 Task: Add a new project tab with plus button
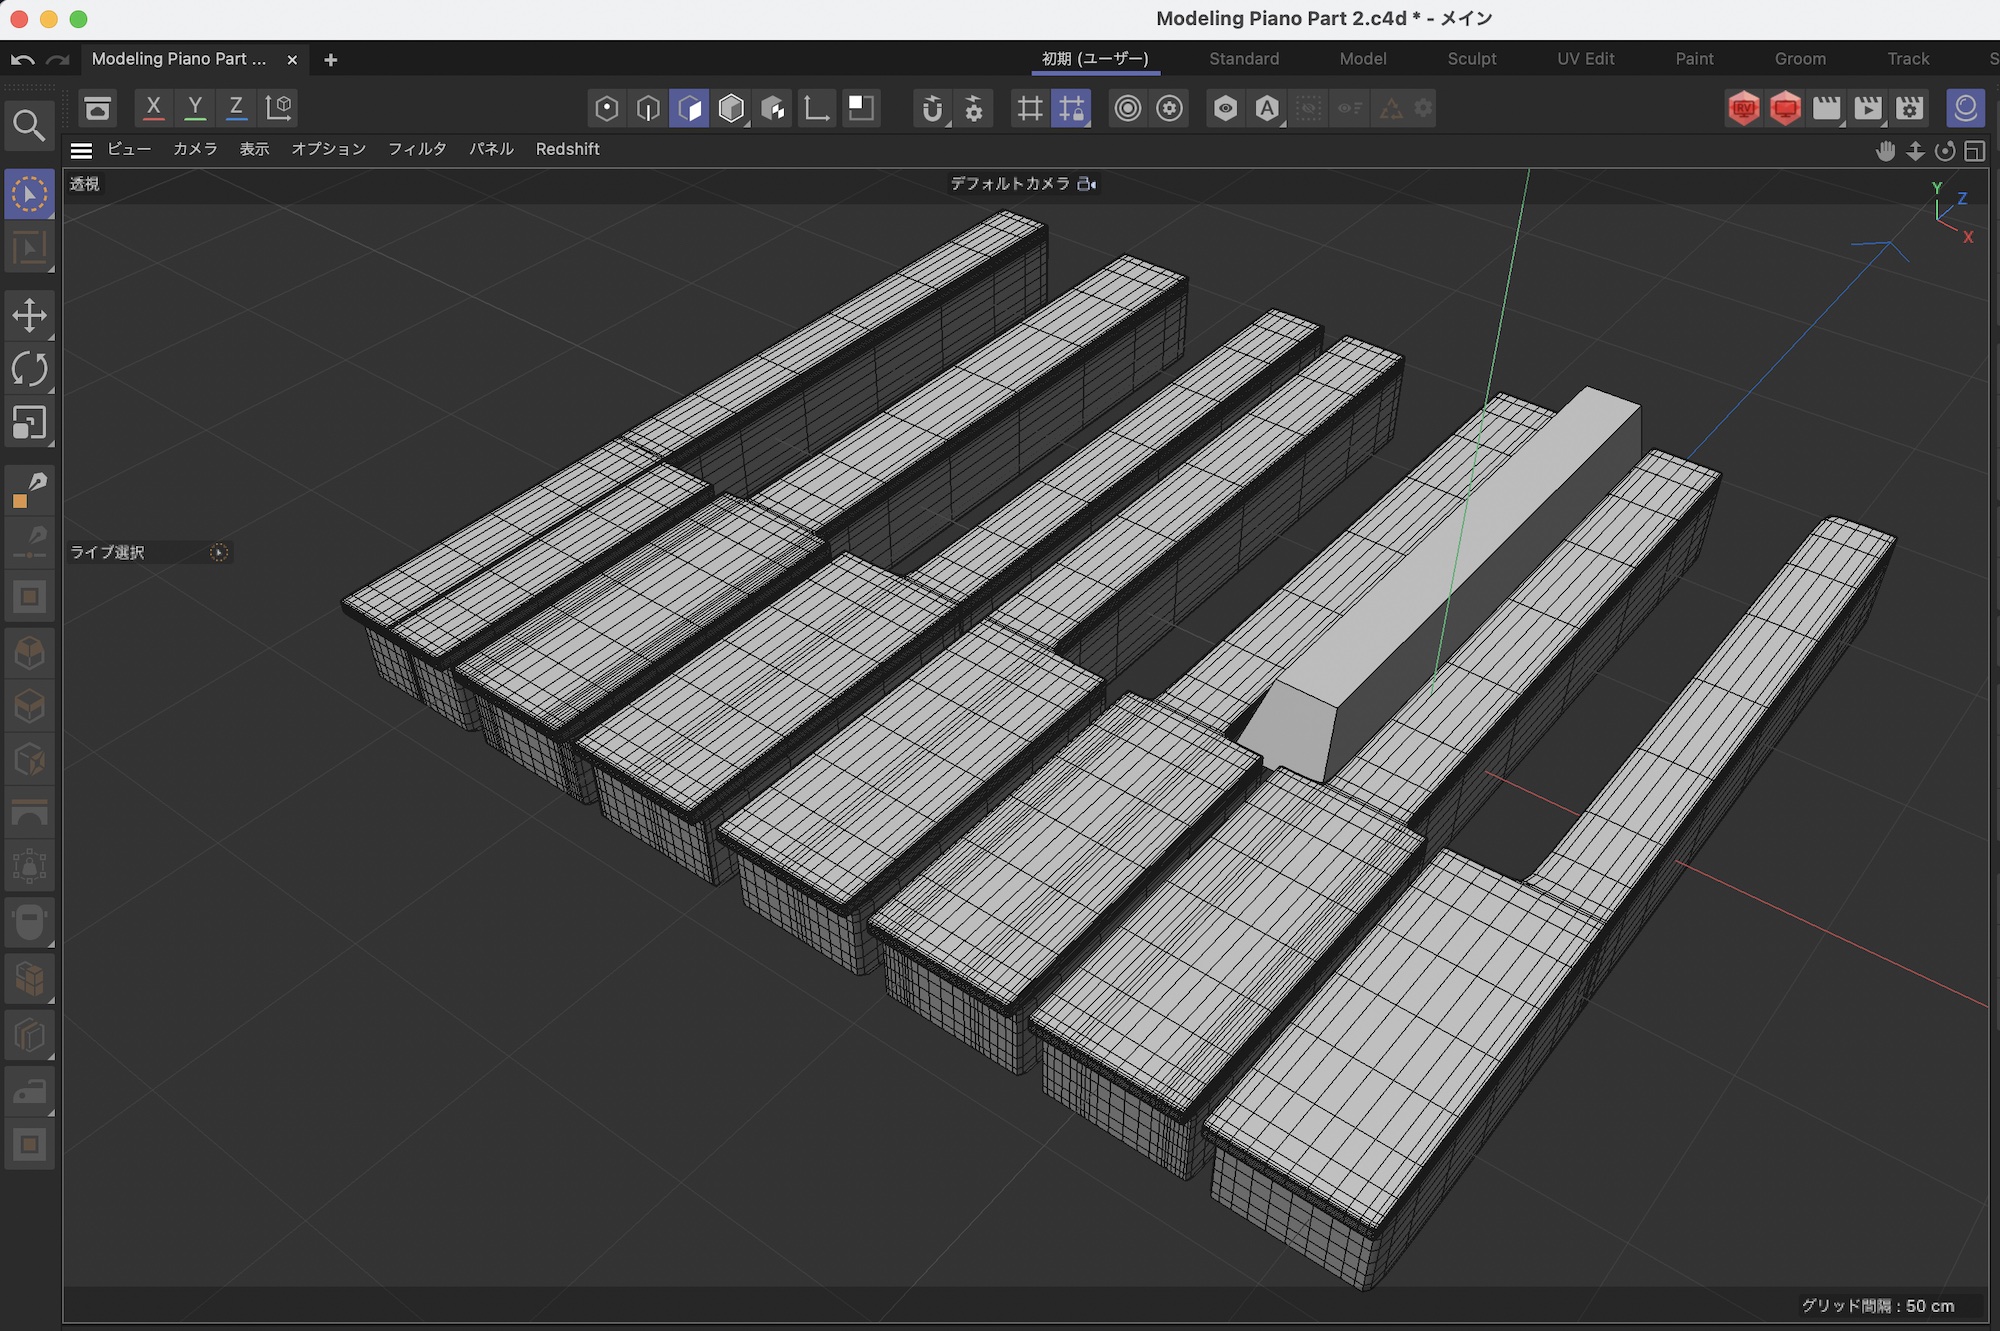pos(331,60)
